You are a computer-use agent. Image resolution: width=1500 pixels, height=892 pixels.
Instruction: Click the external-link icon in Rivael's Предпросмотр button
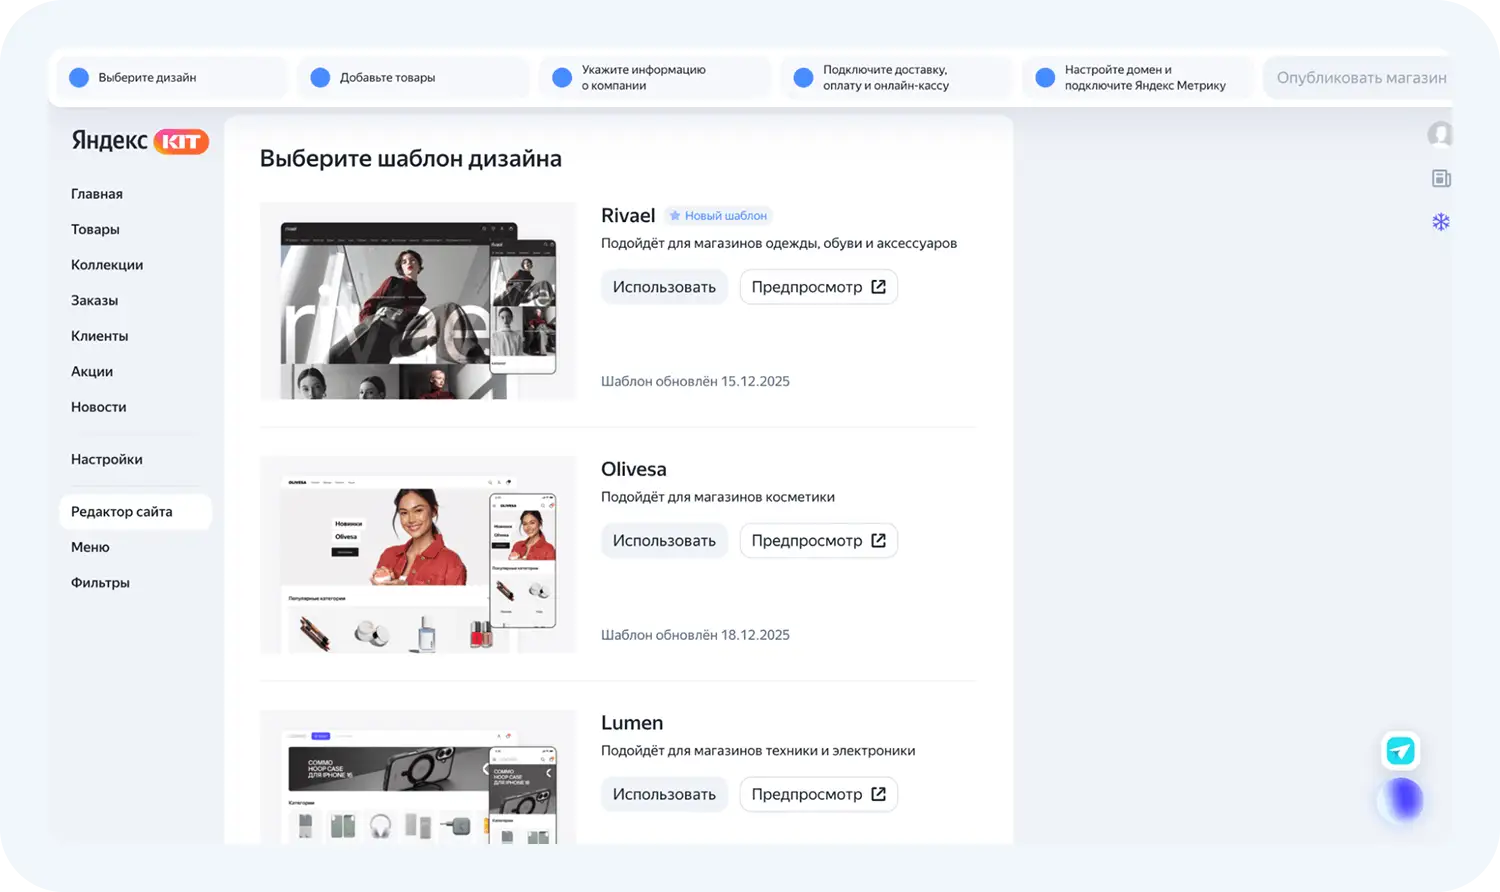(878, 287)
